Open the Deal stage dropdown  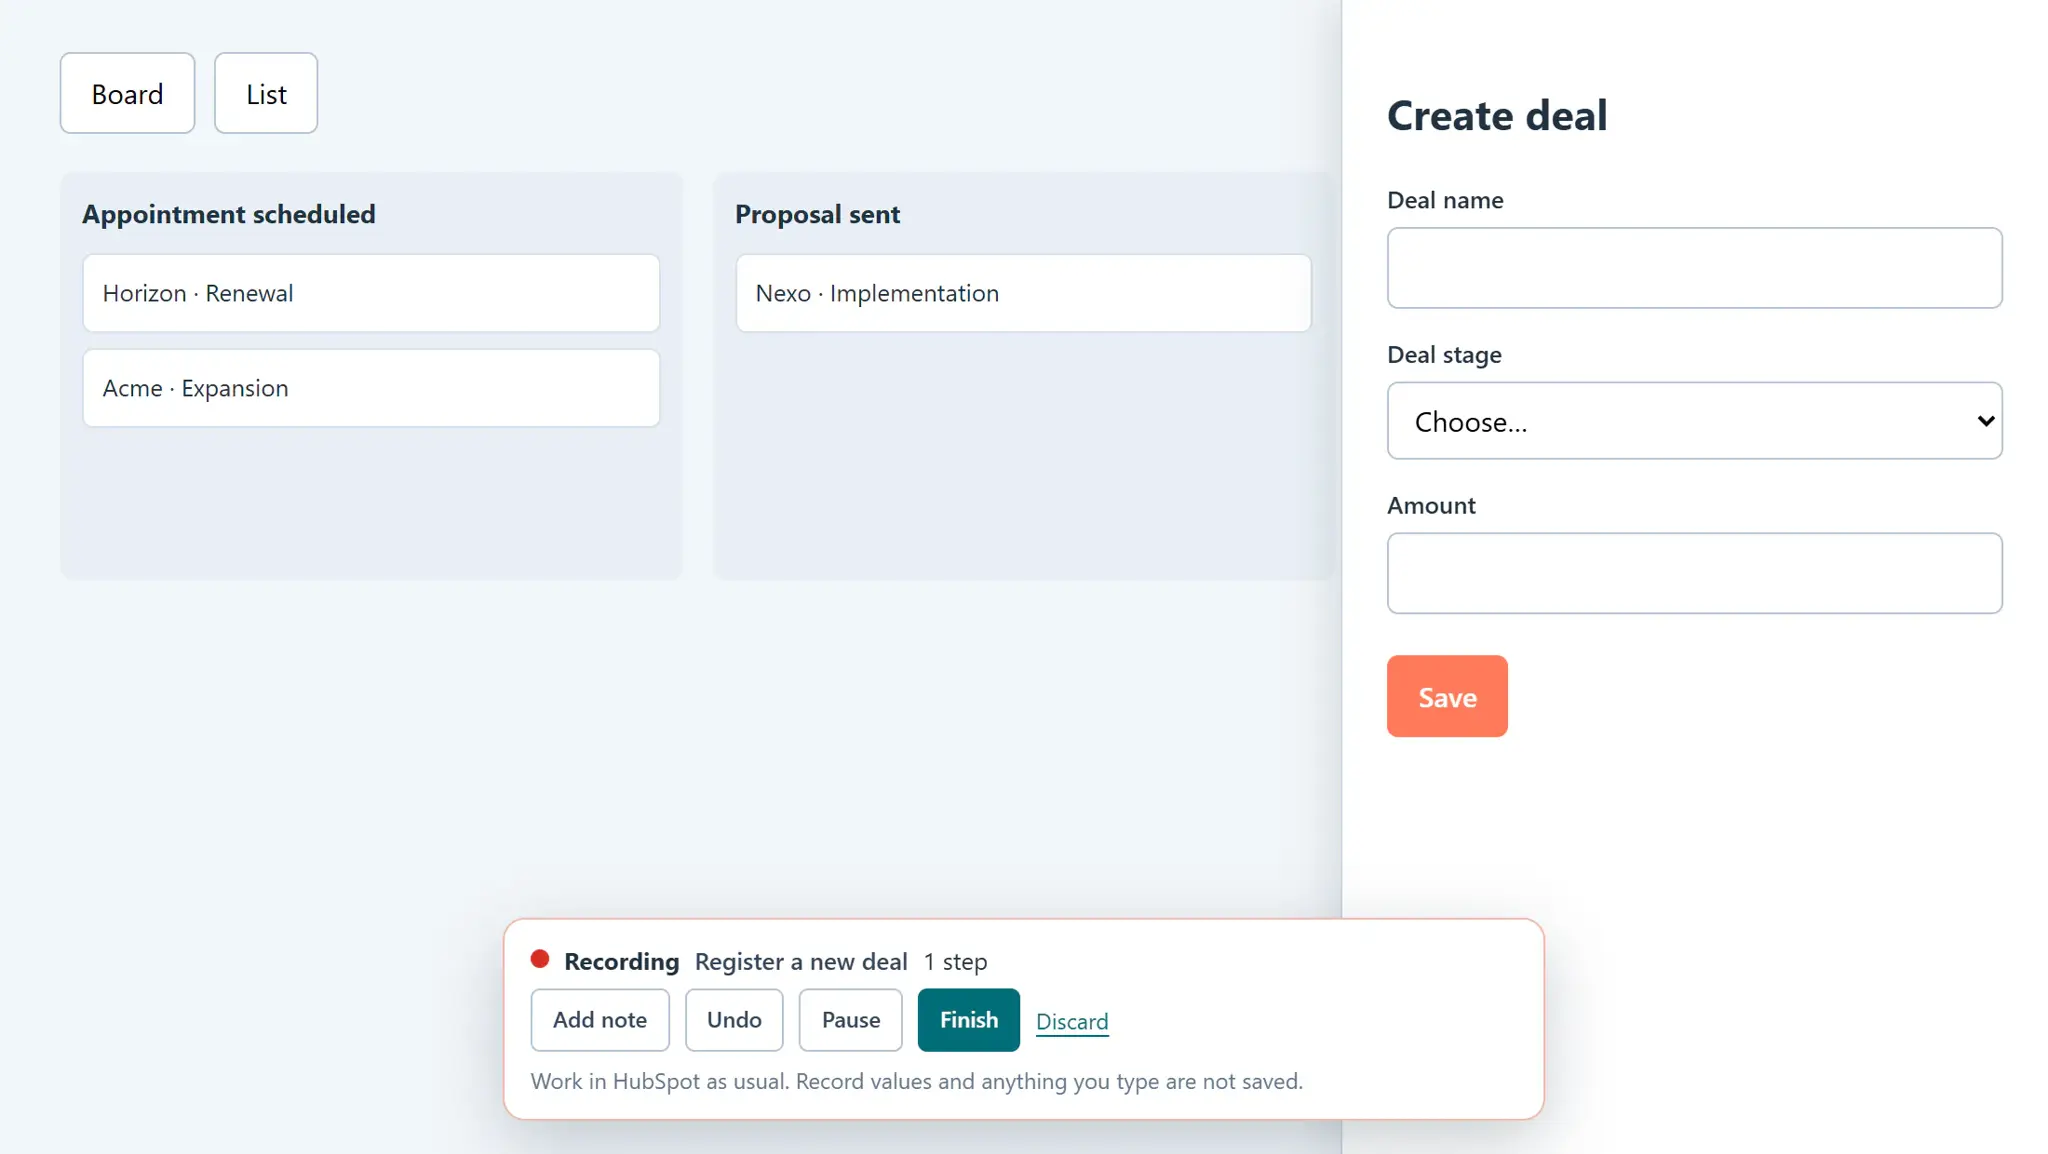pos(1694,421)
